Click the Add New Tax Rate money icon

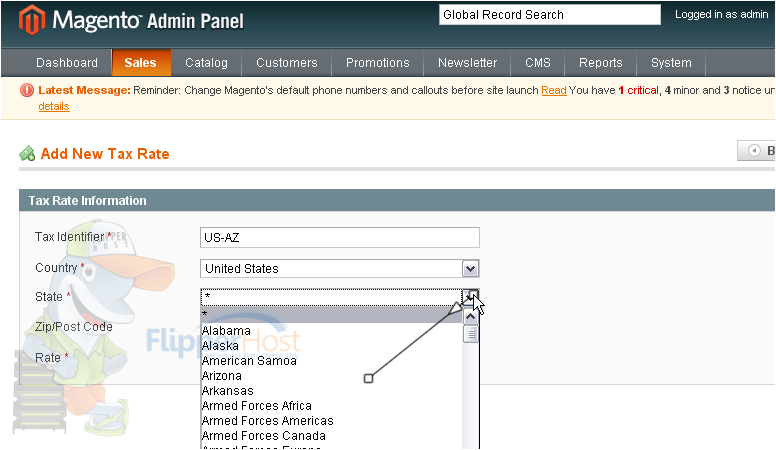pyautogui.click(x=27, y=153)
